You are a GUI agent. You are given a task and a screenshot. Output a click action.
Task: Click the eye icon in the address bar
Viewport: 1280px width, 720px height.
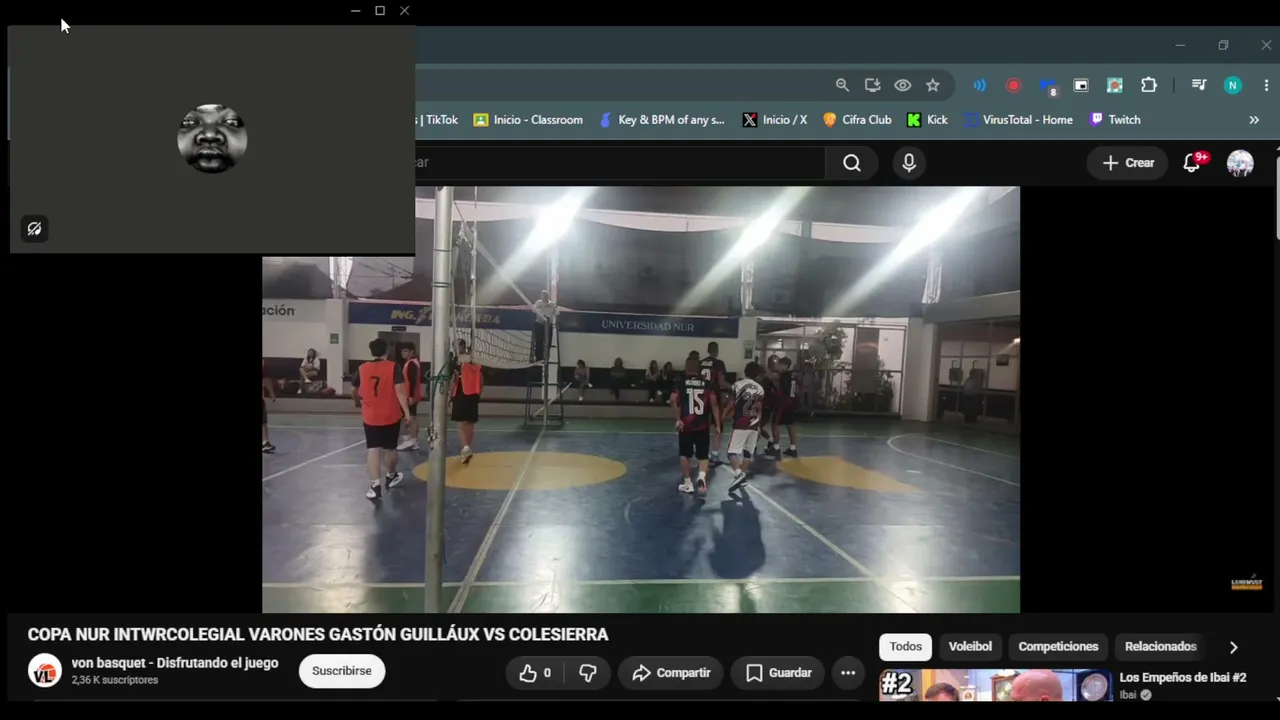pyautogui.click(x=902, y=85)
